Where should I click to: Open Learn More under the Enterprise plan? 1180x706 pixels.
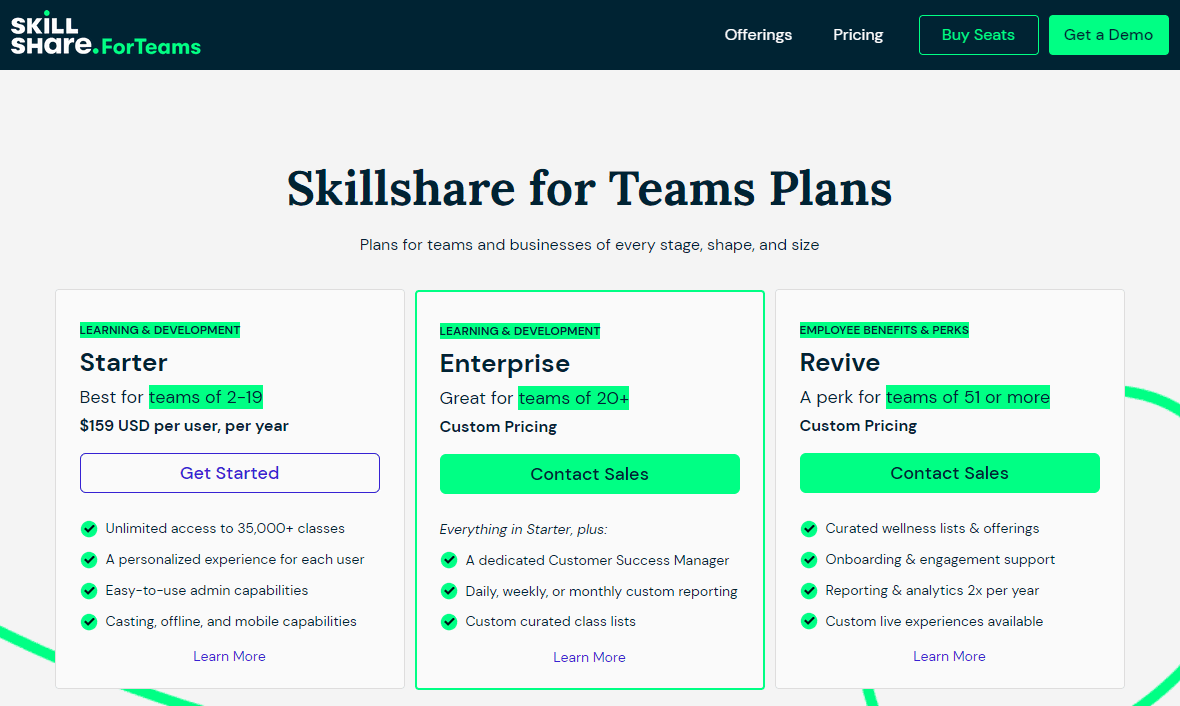click(589, 657)
